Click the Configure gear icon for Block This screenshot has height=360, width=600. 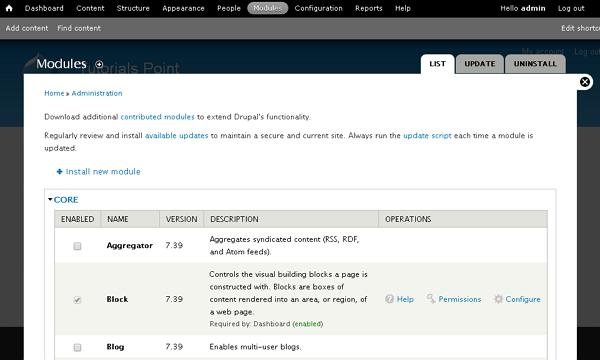click(x=498, y=299)
